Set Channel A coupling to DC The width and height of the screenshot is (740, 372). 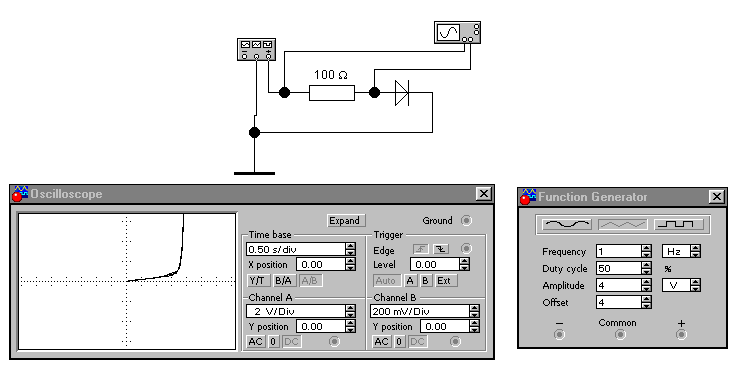[x=292, y=341]
